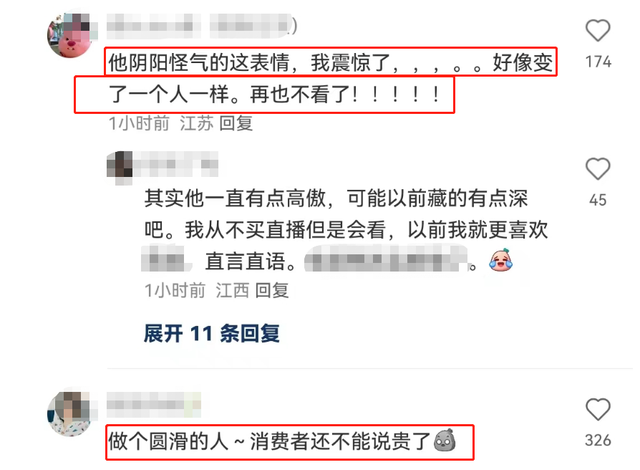The width and height of the screenshot is (640, 470).
Task: Tap the gray emoji after 说贵了
Action: [444, 441]
